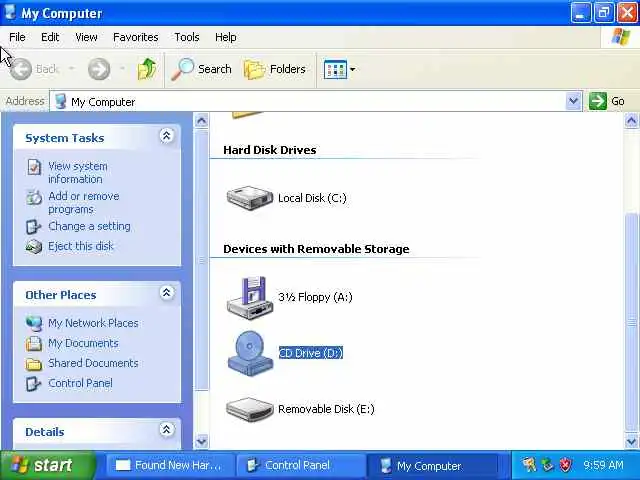Open the View menu
This screenshot has width=640, height=480.
point(86,37)
